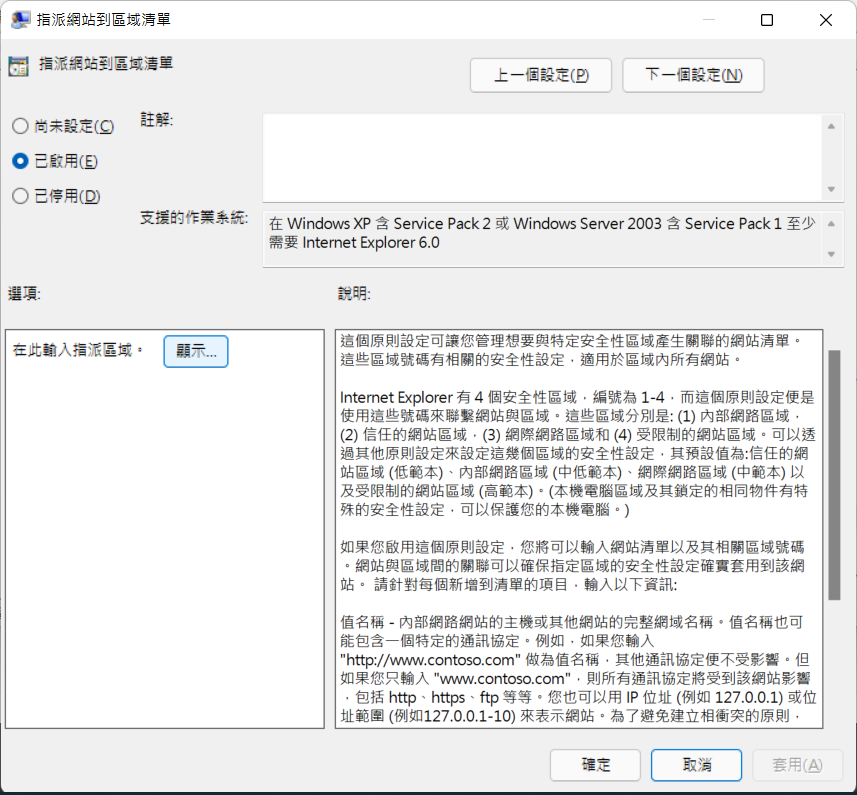
Task: Select the 尚未設定 radio button
Action: click(20, 126)
